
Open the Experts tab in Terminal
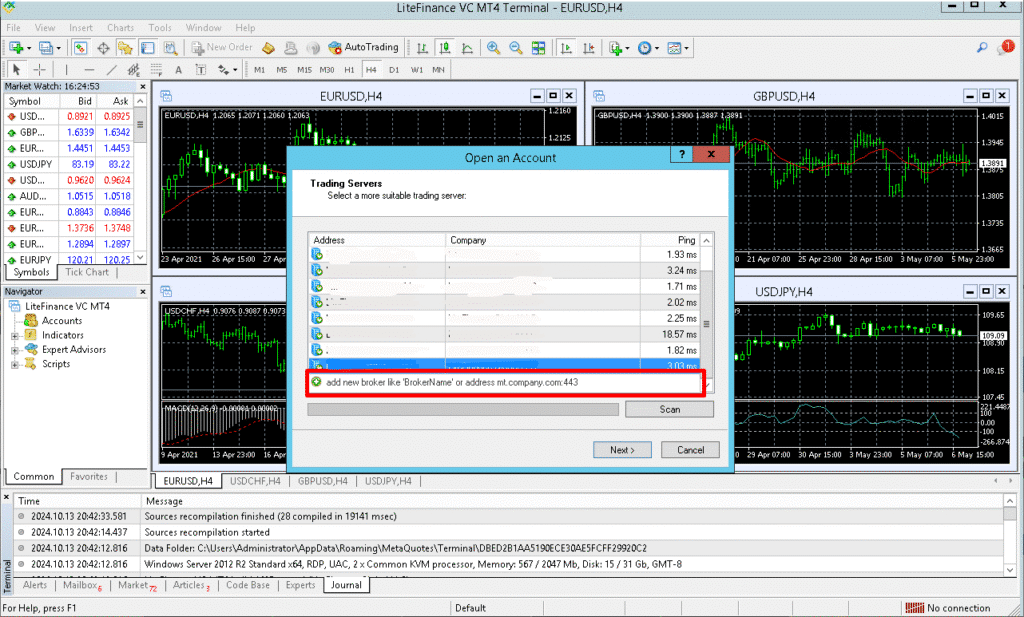tap(300, 585)
